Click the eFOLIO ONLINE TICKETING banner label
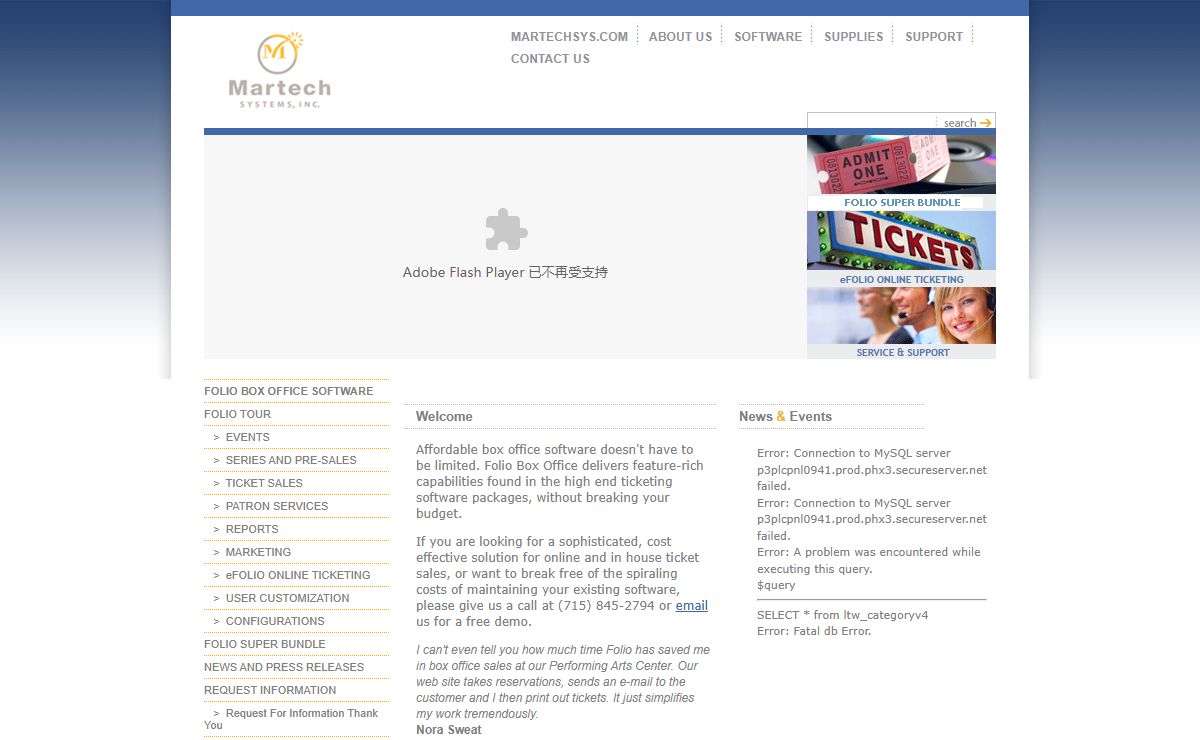 pyautogui.click(x=902, y=279)
